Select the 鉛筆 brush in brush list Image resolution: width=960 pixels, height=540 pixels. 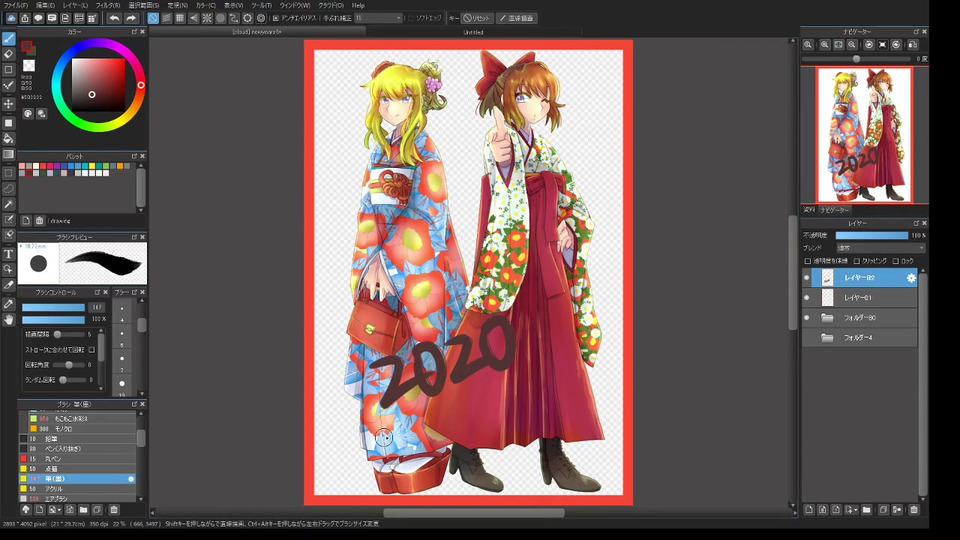[x=50, y=439]
